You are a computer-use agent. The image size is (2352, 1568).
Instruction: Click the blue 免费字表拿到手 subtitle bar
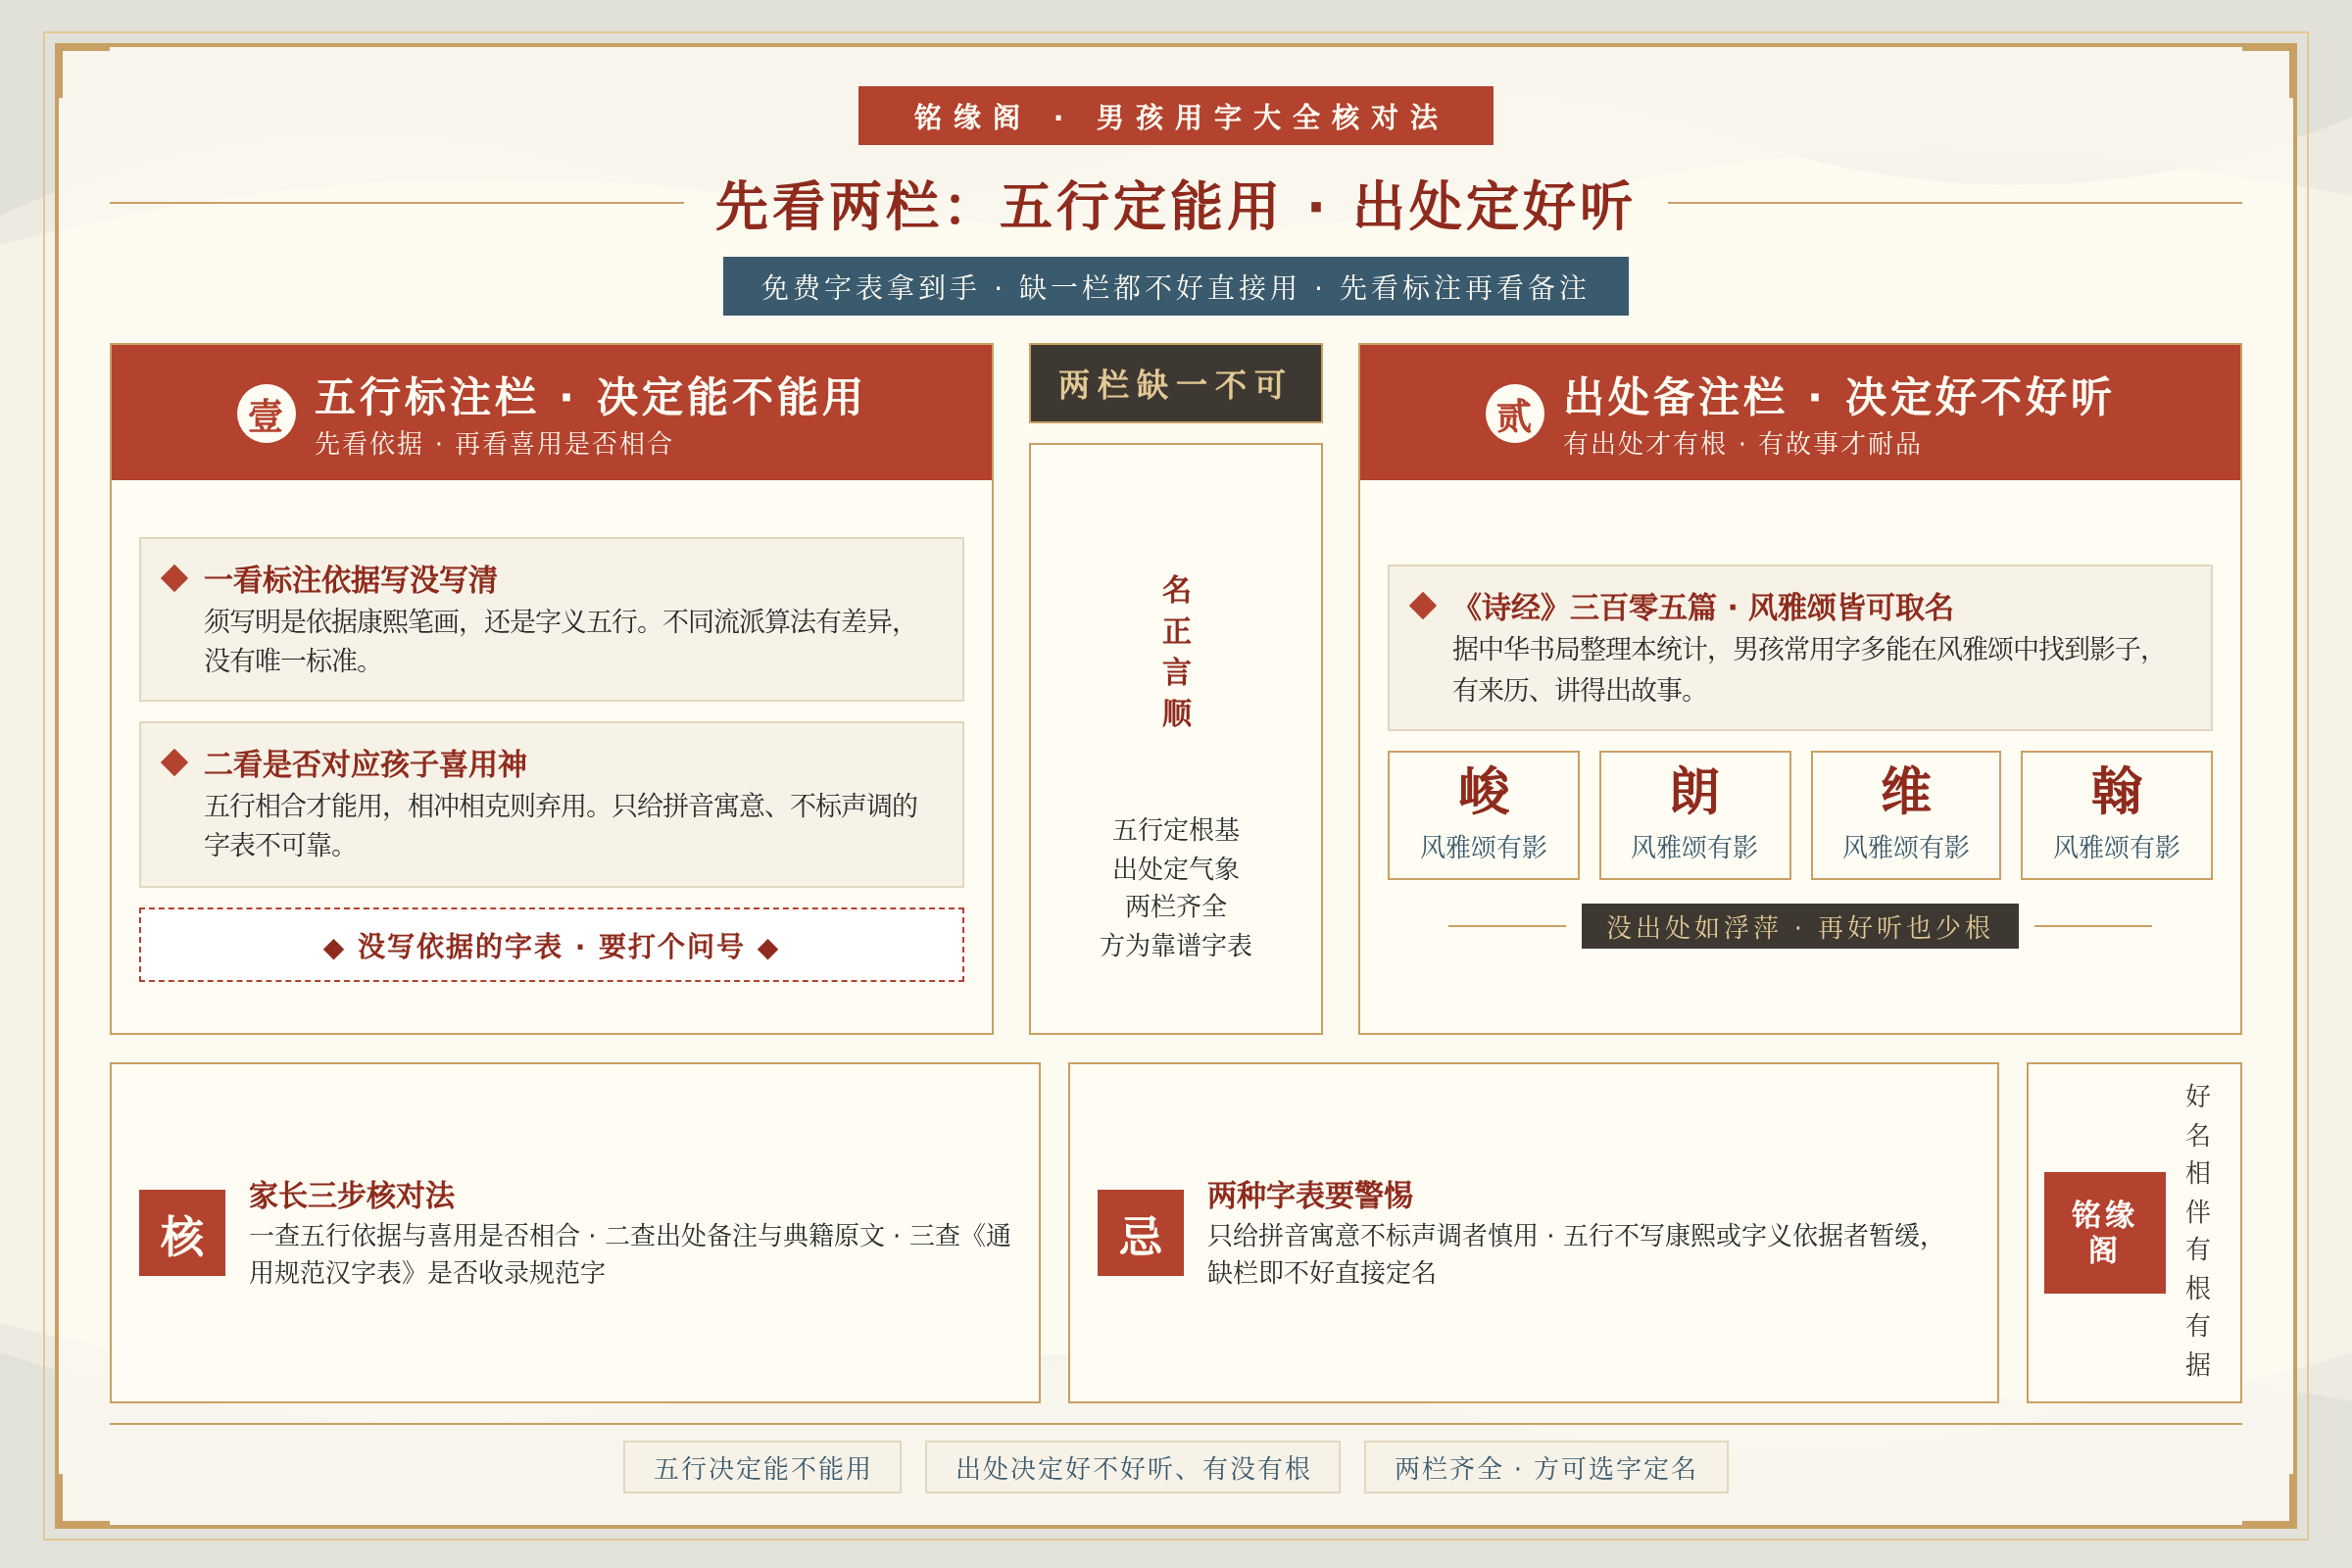click(x=1175, y=287)
